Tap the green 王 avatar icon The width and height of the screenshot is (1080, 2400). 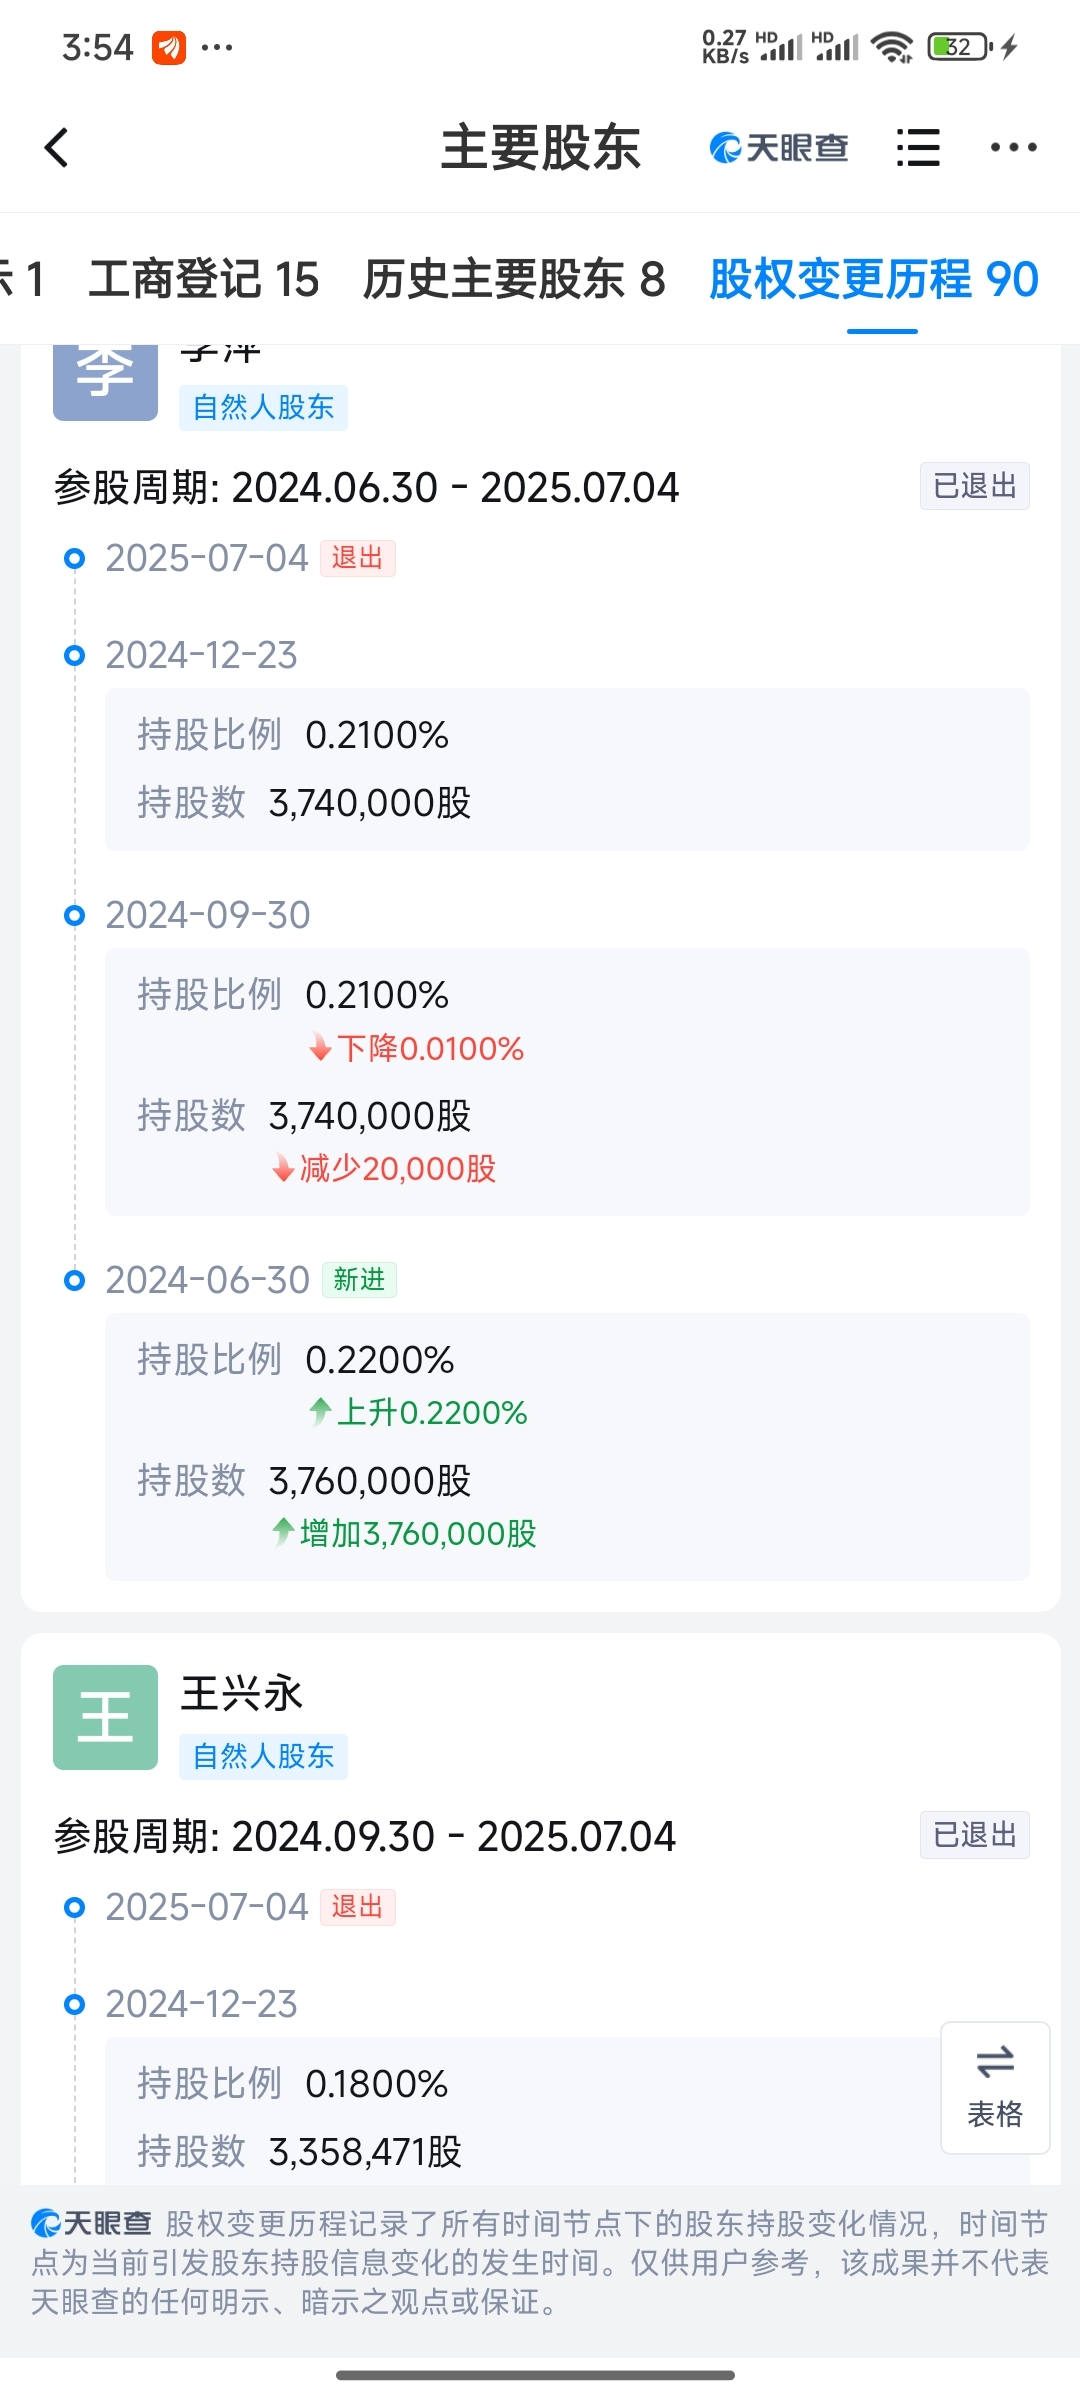coord(105,1717)
